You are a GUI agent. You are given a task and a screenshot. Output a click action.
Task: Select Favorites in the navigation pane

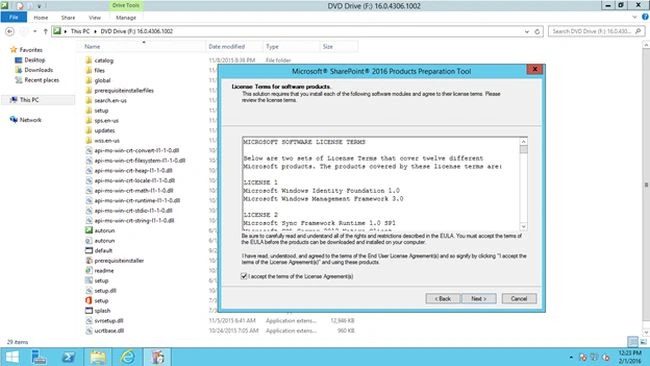point(31,50)
